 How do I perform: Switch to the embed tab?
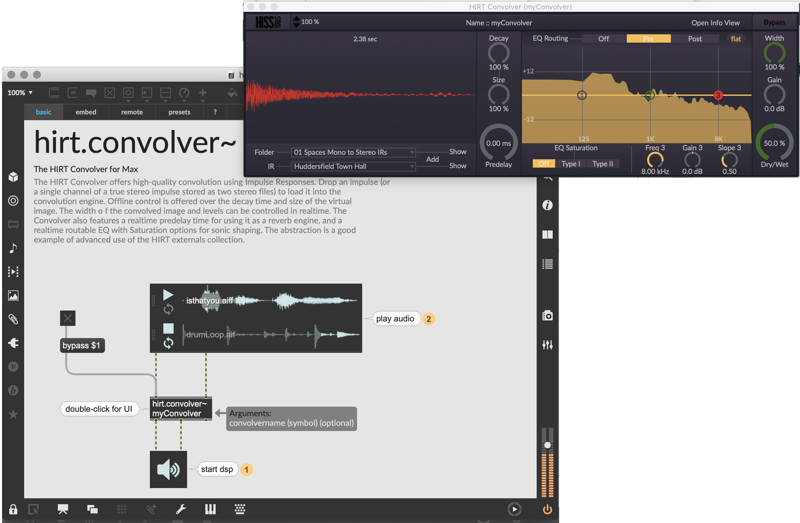pyautogui.click(x=86, y=113)
